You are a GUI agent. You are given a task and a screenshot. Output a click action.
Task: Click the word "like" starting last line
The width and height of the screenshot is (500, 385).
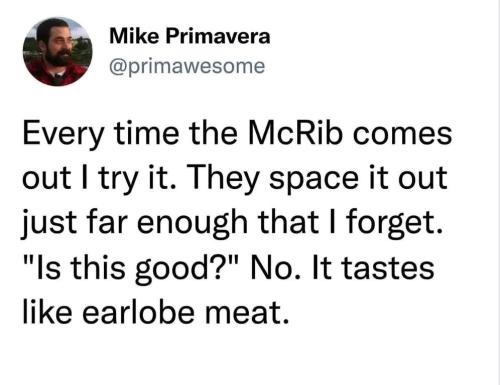47,311
